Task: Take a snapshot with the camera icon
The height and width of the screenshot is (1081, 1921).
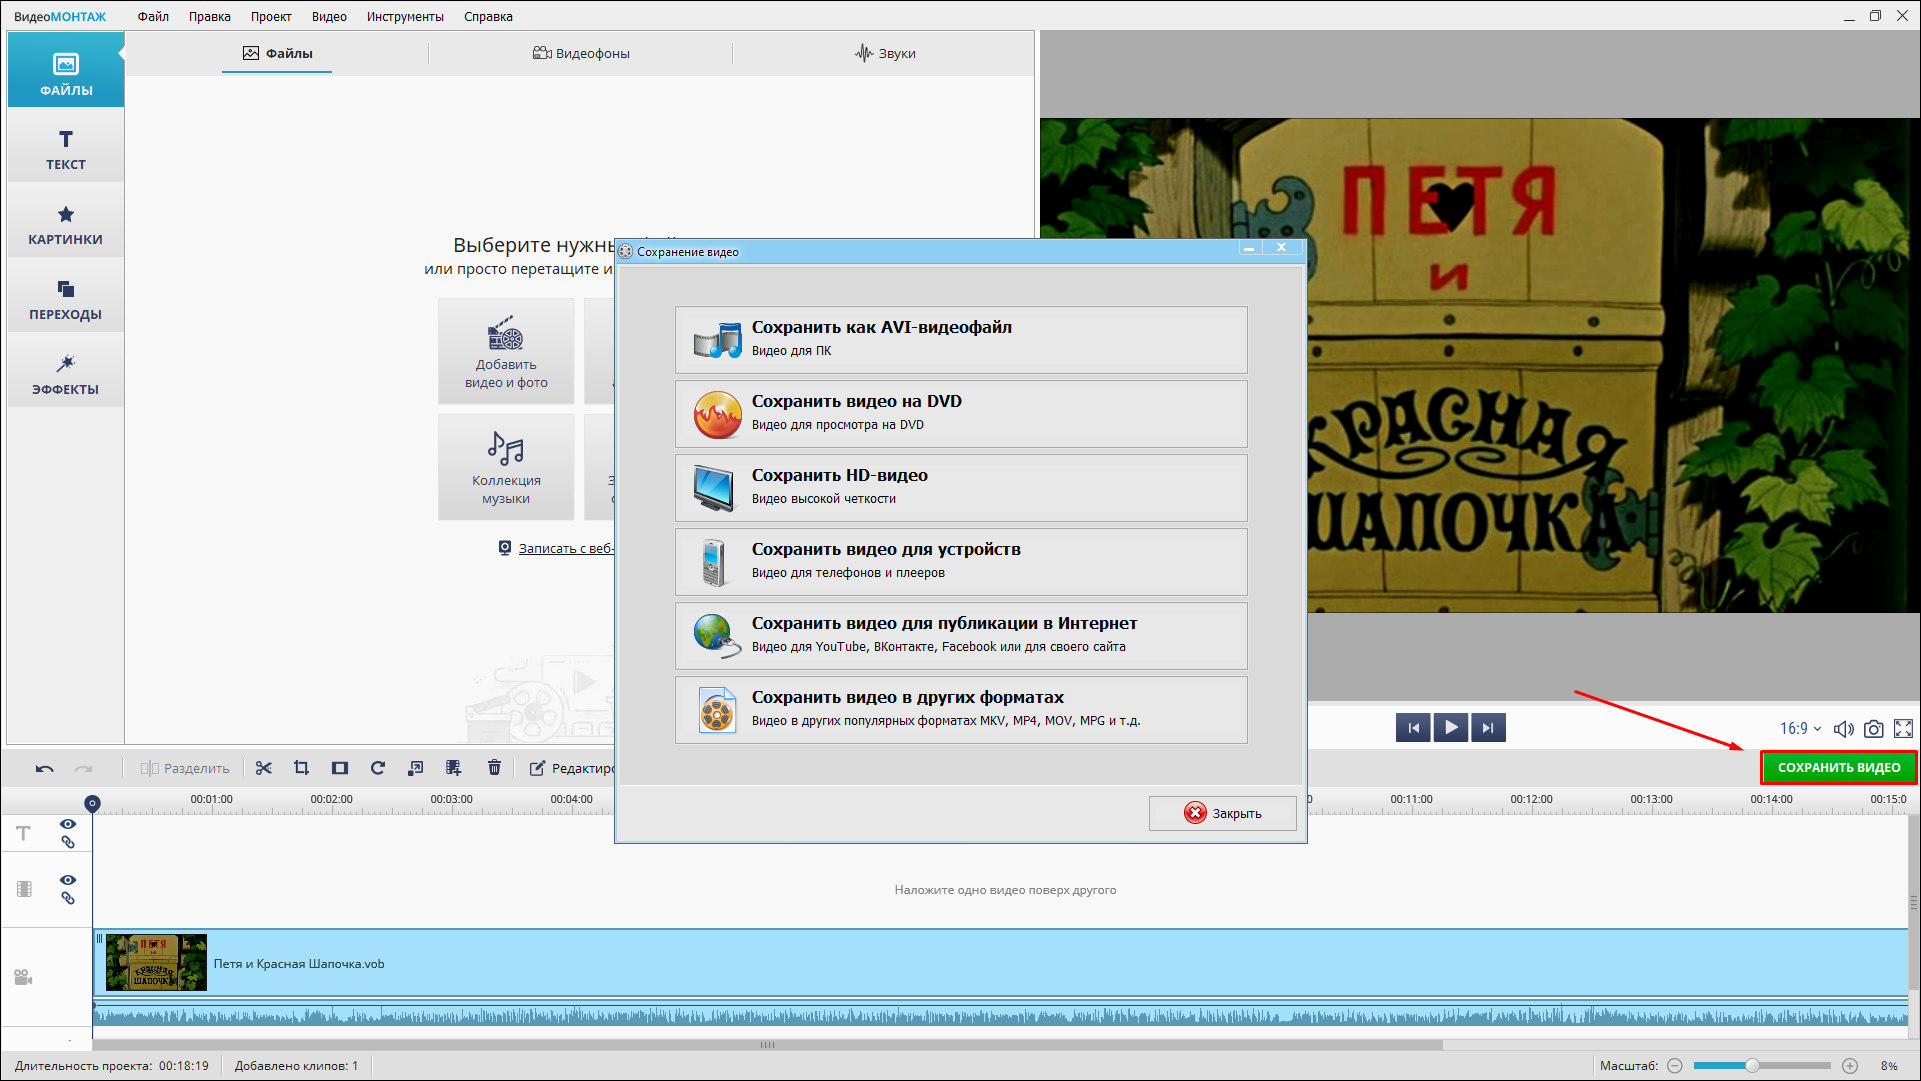Action: [1874, 729]
